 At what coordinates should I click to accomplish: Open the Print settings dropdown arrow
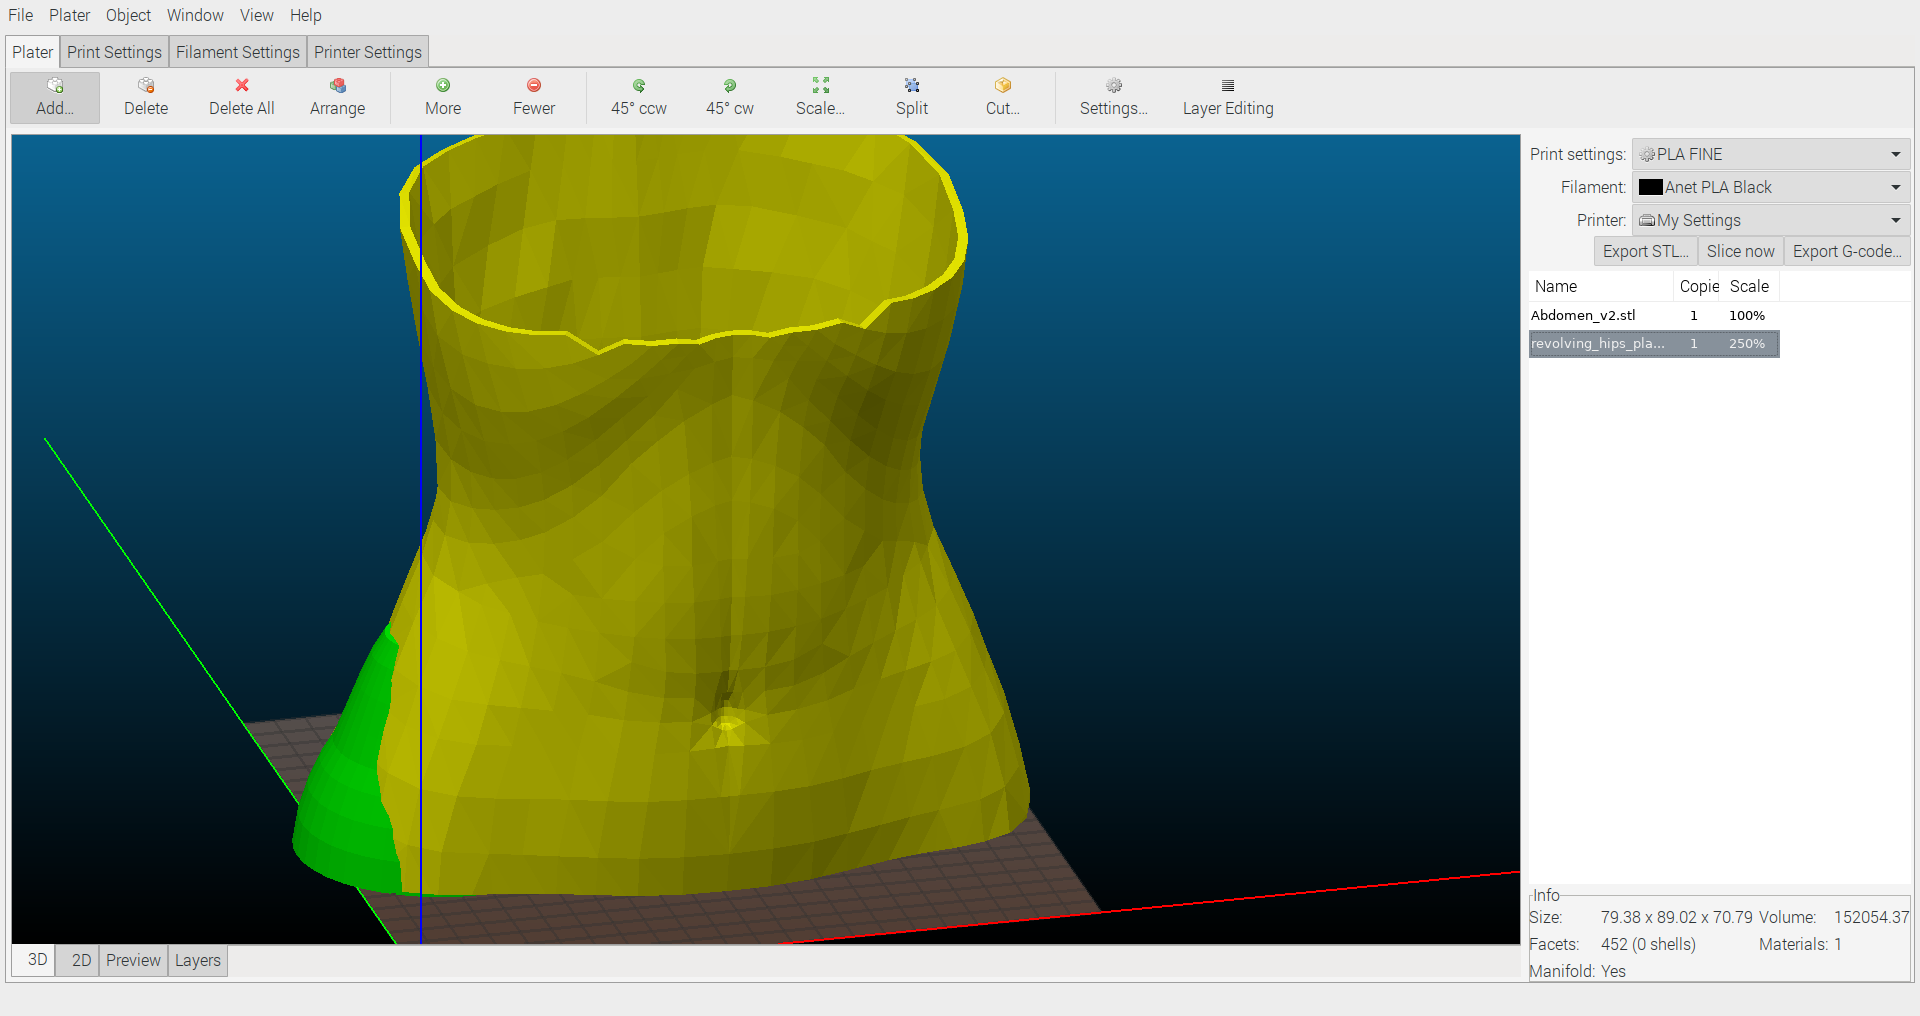1895,155
